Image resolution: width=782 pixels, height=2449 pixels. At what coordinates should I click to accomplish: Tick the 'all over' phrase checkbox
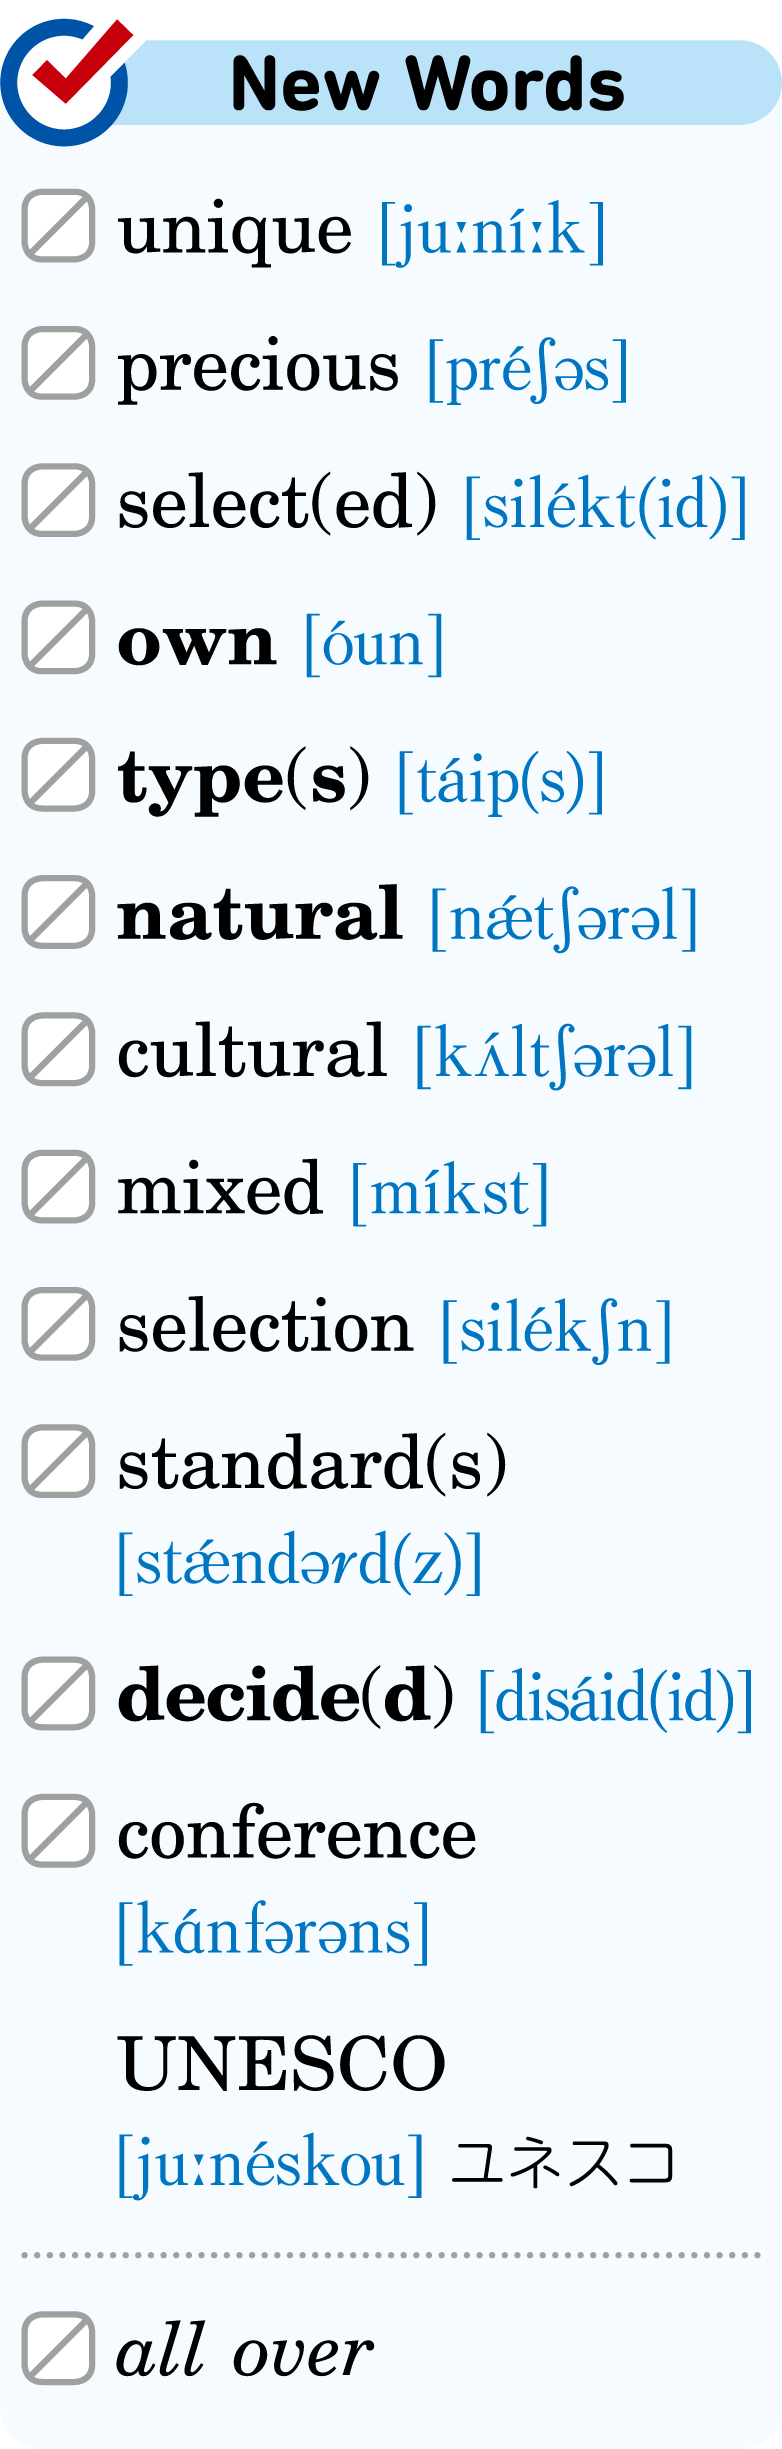coord(59,2348)
